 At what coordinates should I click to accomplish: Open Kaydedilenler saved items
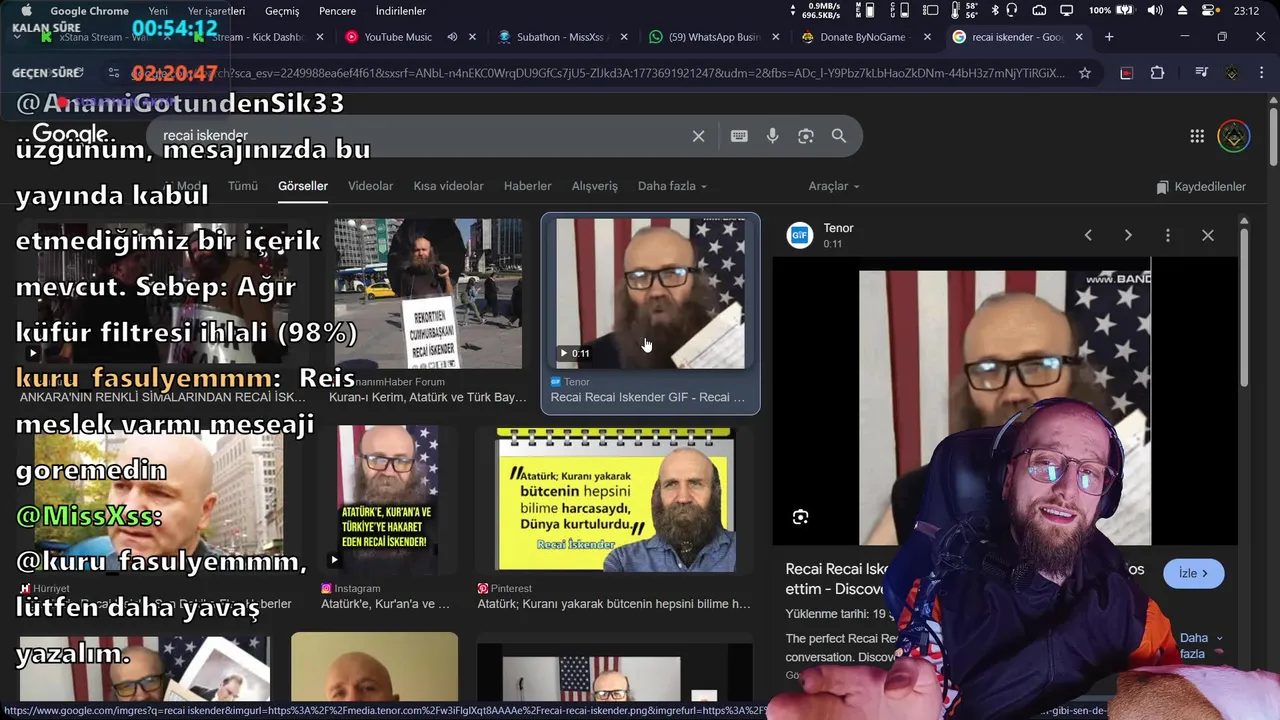1201,187
